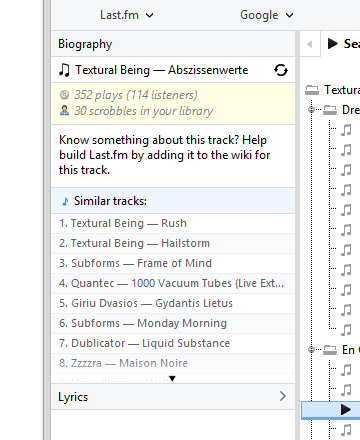Image resolution: width=360 pixels, height=440 pixels.
Task: Collapse the En album tree node
Action: pyautogui.click(x=311, y=350)
